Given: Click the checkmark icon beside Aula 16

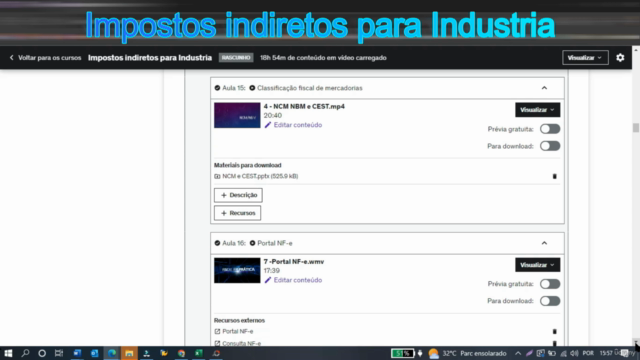Looking at the screenshot, I should 217,243.
